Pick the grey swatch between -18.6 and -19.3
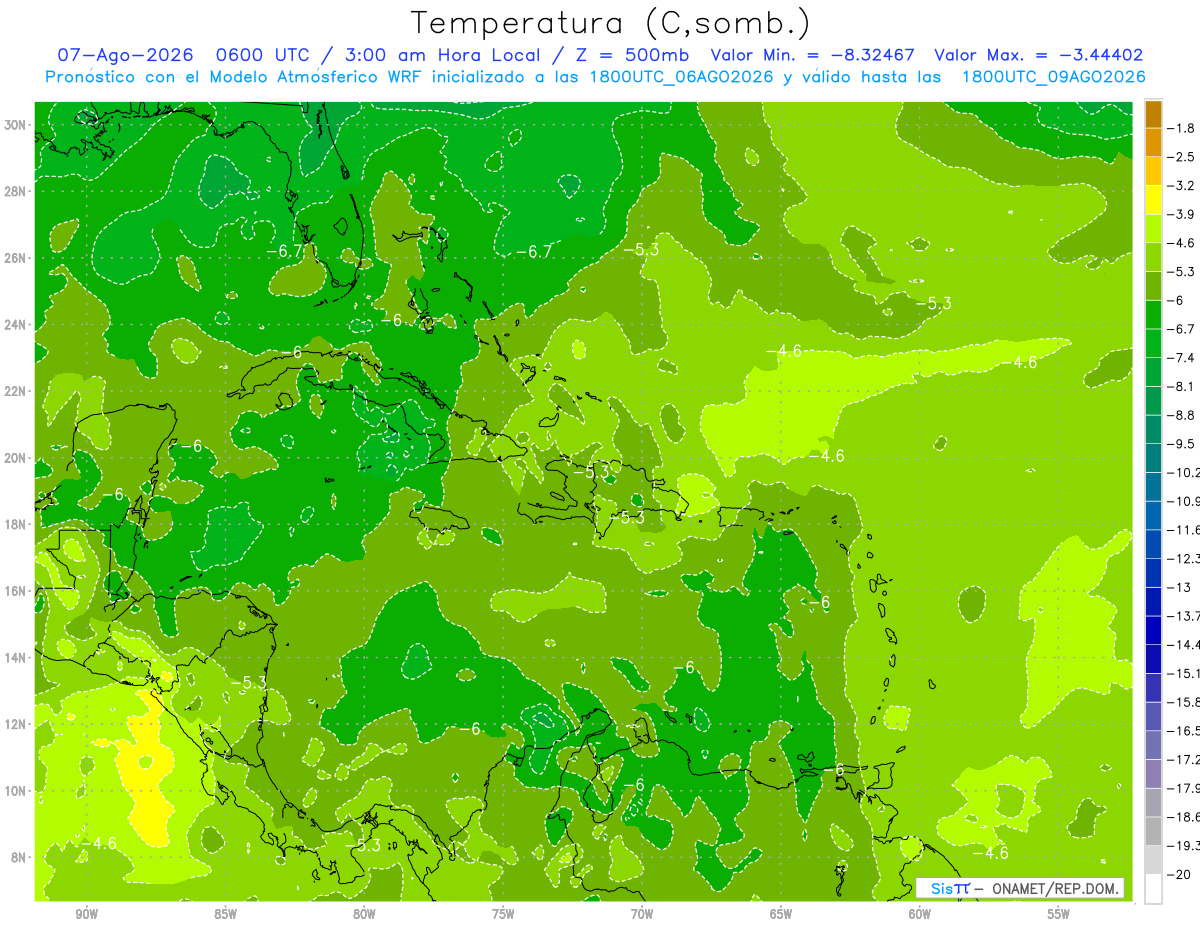 point(1153,831)
